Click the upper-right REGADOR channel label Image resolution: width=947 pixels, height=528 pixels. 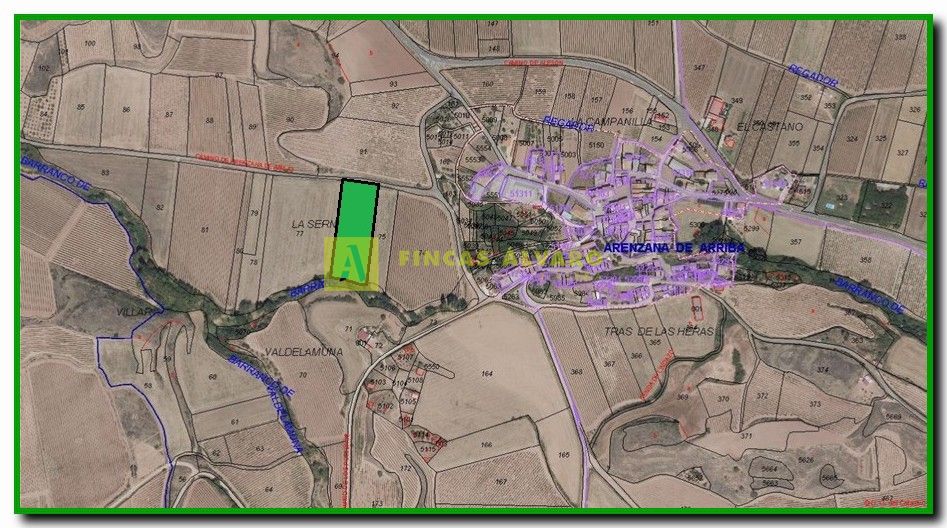coord(812,76)
